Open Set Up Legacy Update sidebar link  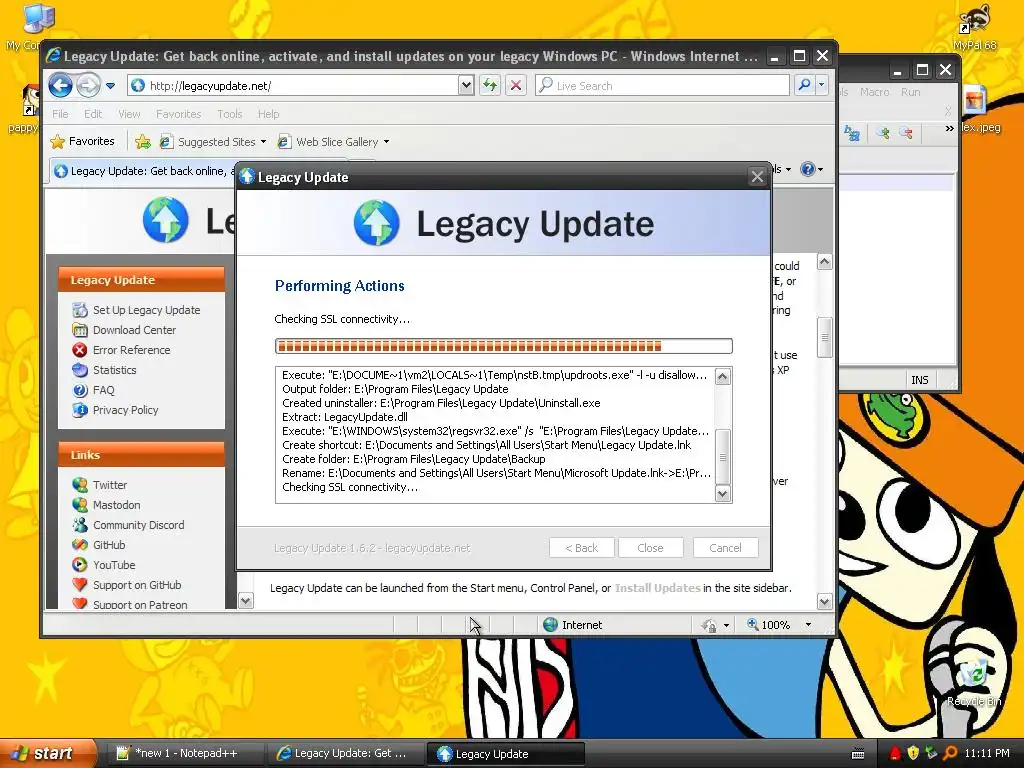coord(146,310)
